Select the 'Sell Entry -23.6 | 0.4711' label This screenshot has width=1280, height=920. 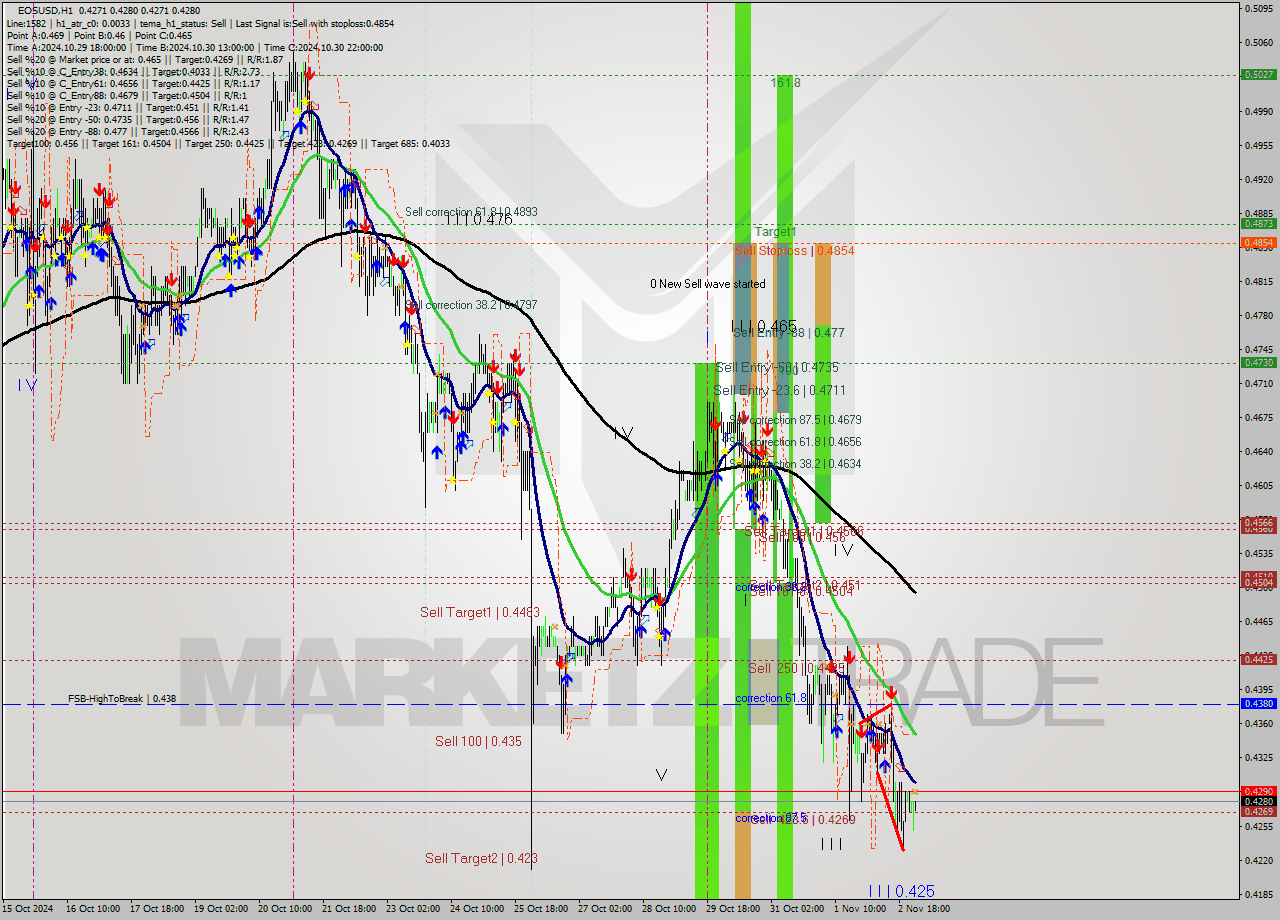(x=780, y=390)
